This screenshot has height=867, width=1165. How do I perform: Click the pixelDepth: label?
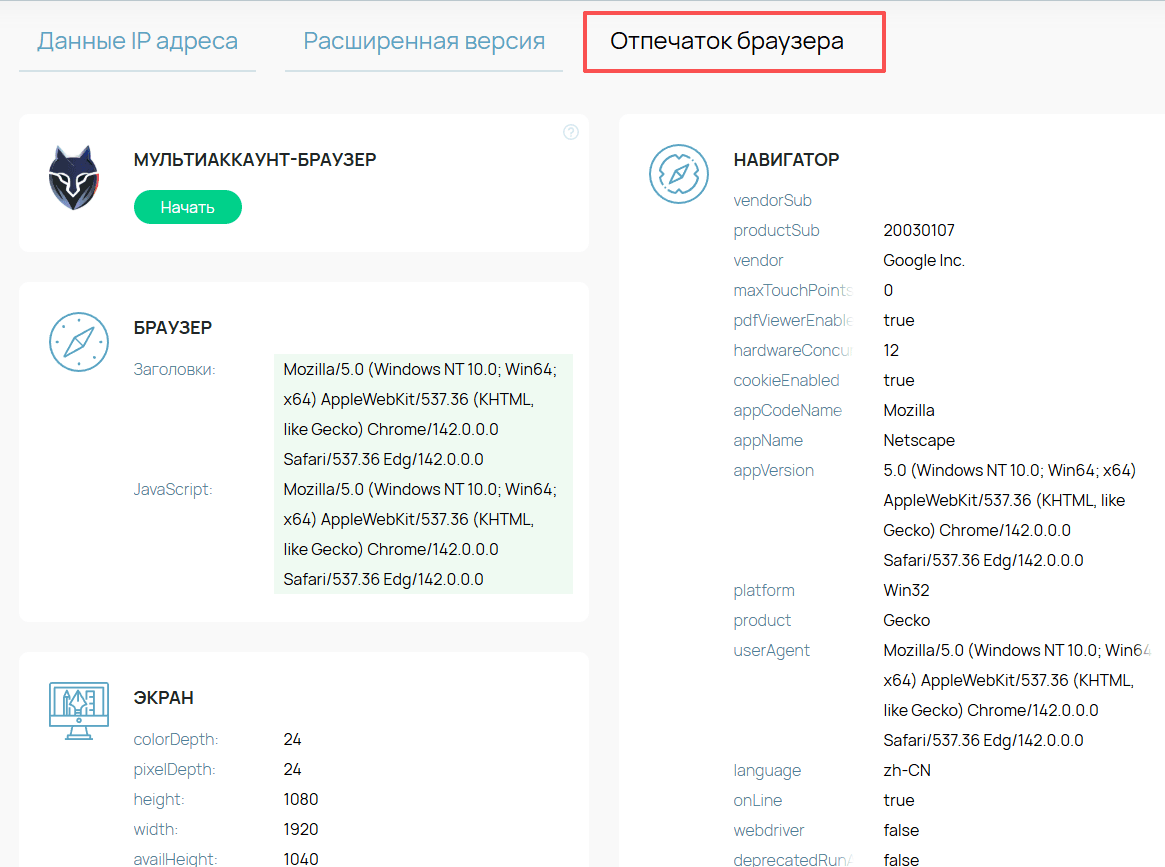tap(174, 770)
